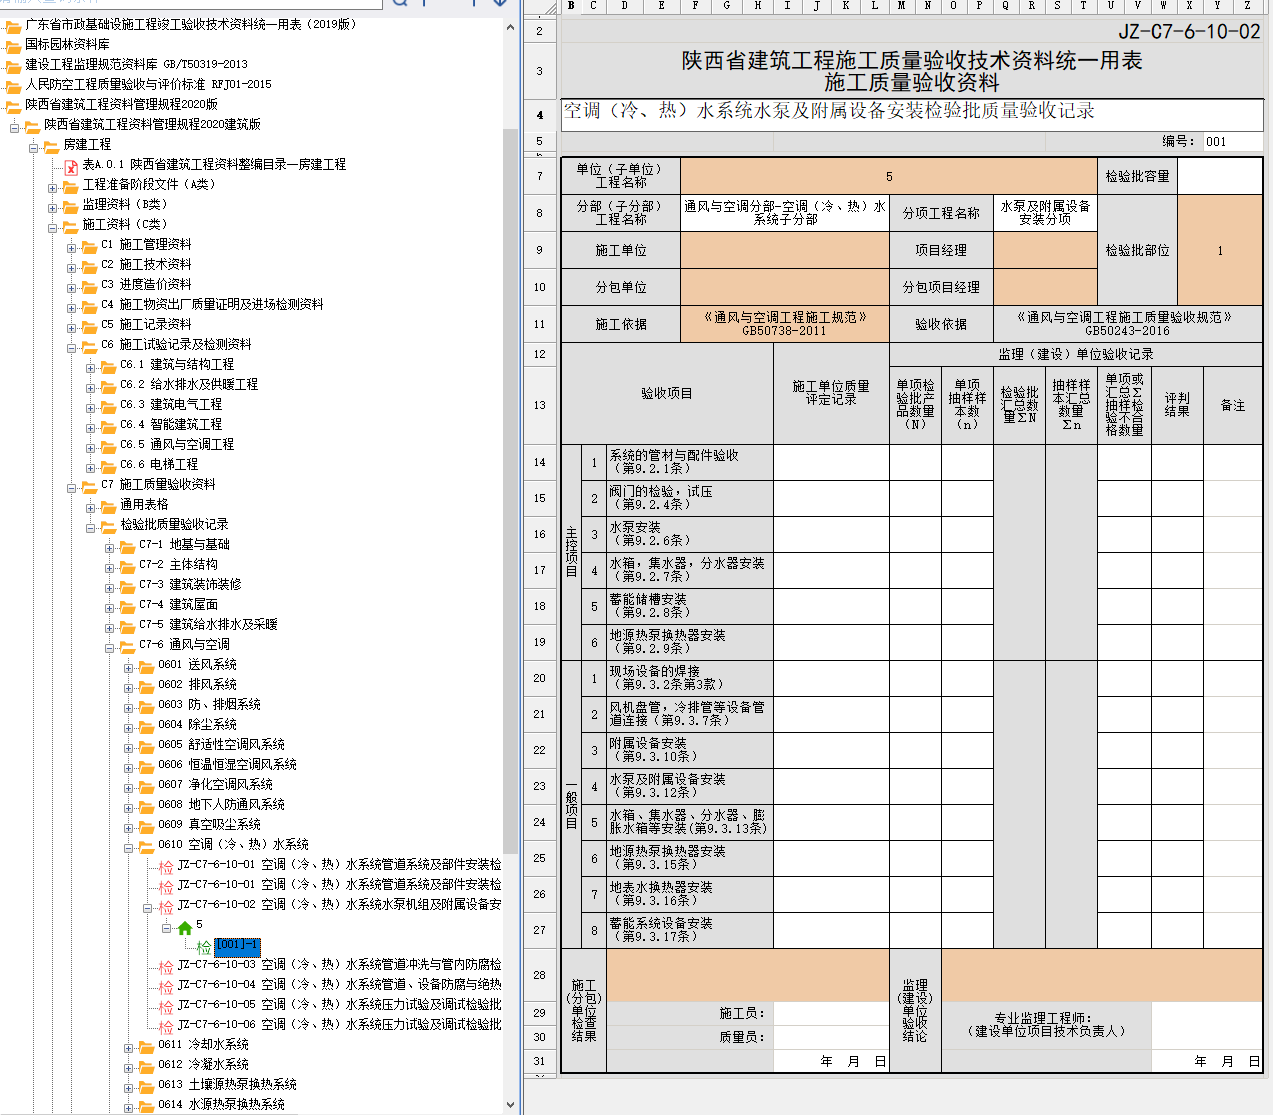The height and width of the screenshot is (1115, 1273).
Task: Open 广东省市政基础设施工程竣工验收技术资料统一用表 library
Action: pyautogui.click(x=191, y=24)
